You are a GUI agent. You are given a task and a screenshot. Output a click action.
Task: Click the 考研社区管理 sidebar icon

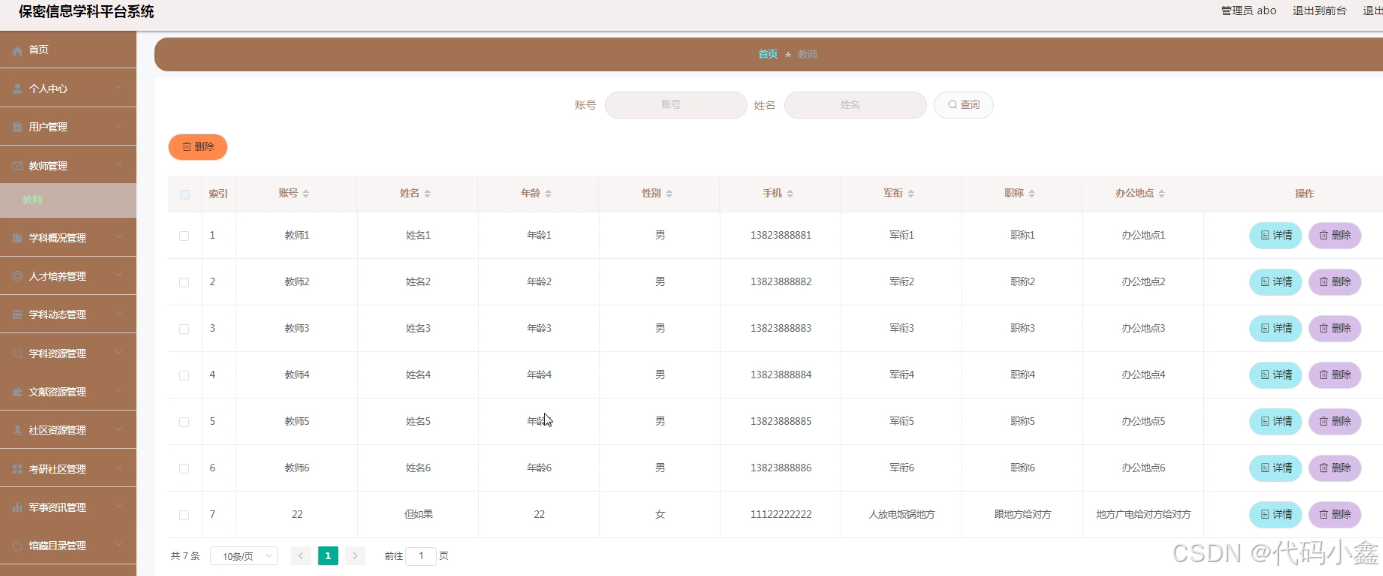pos(17,469)
